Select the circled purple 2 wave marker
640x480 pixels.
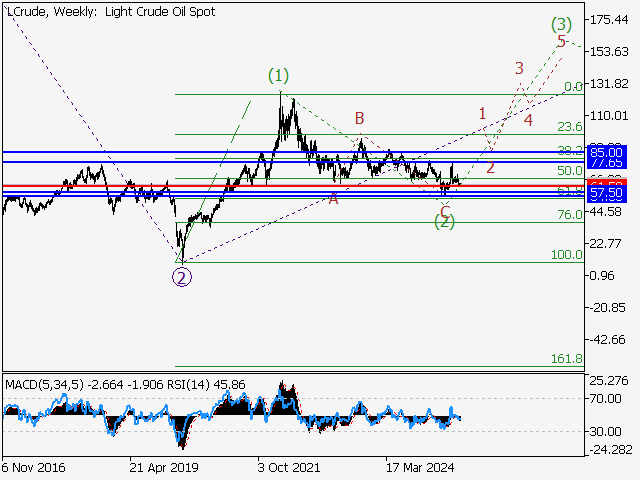click(181, 278)
